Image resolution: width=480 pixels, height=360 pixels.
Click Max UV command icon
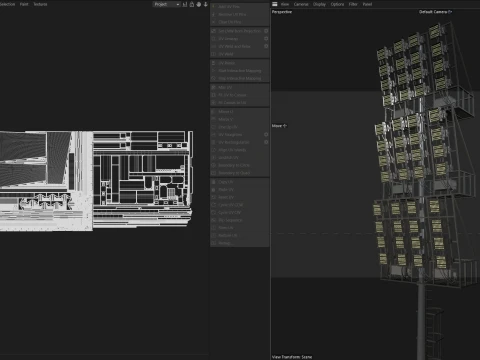pyautogui.click(x=214, y=87)
